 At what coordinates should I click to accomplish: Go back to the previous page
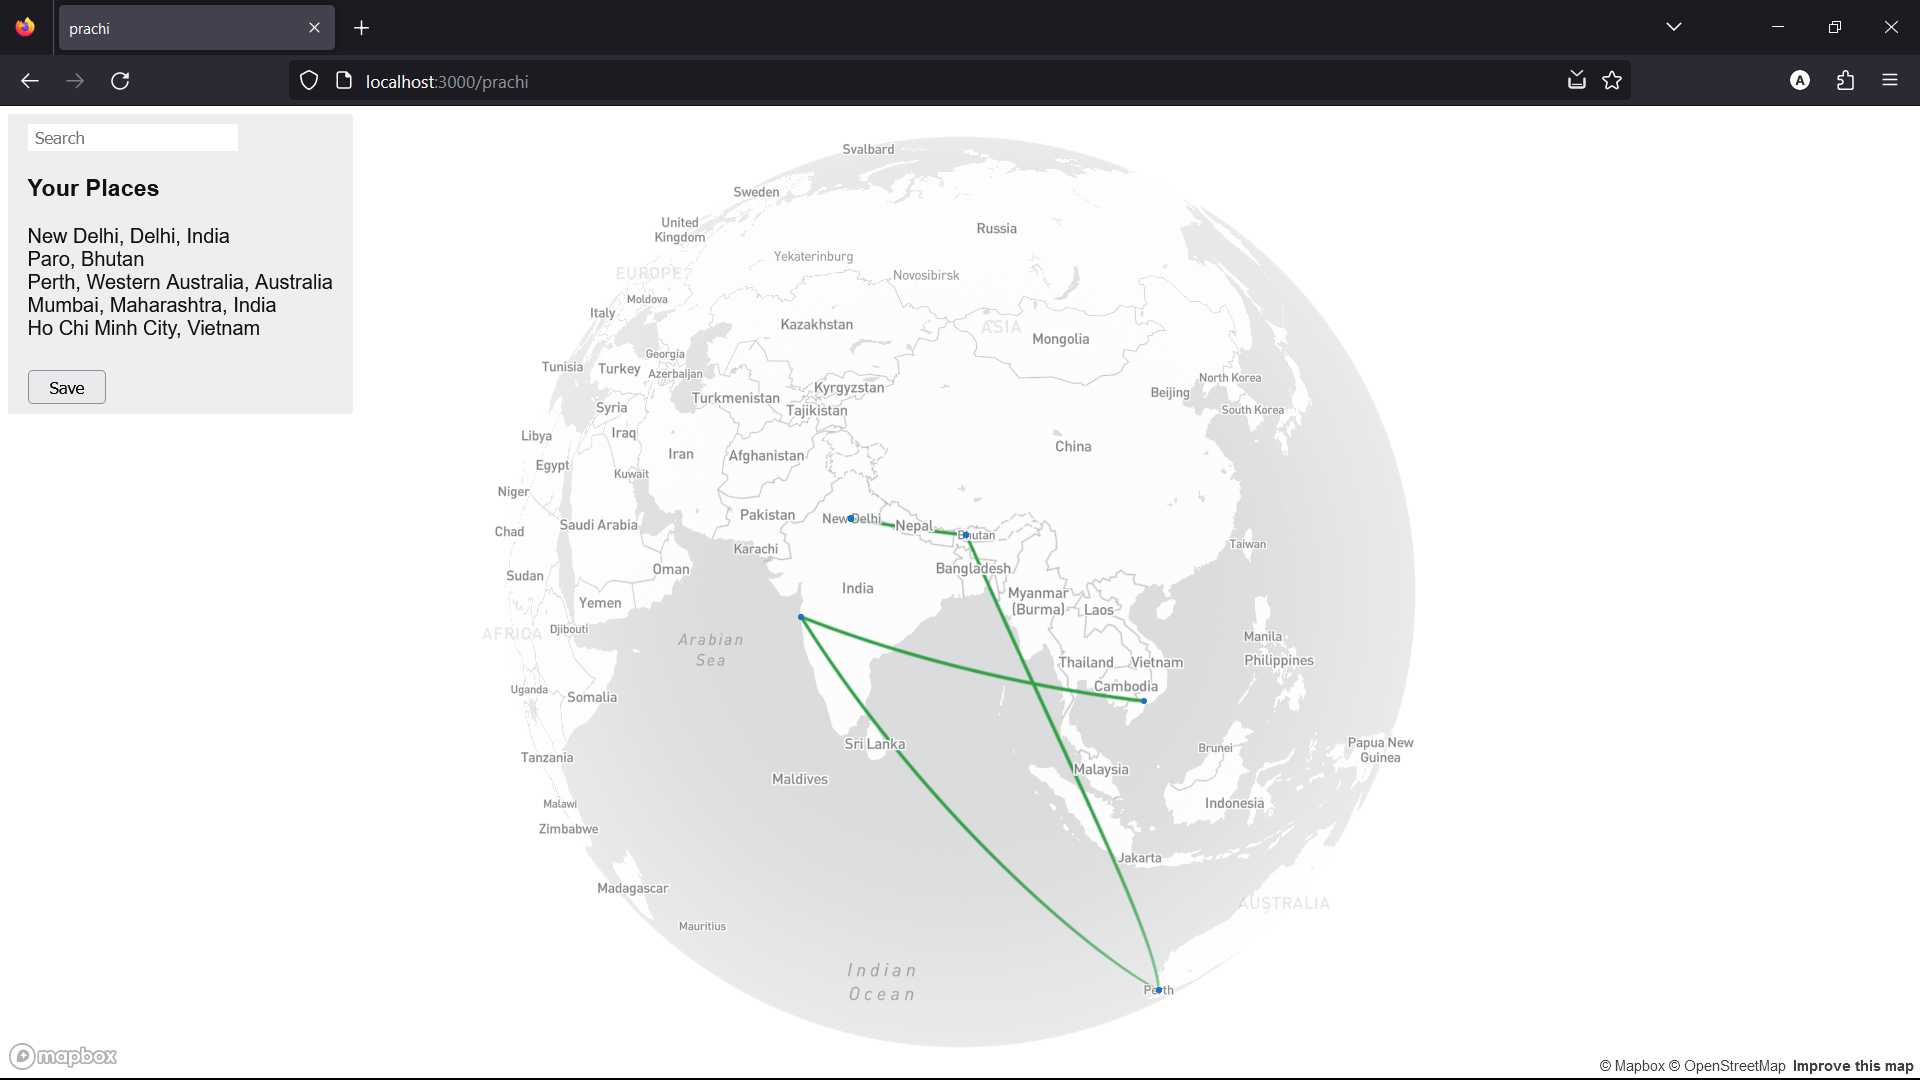(29, 80)
